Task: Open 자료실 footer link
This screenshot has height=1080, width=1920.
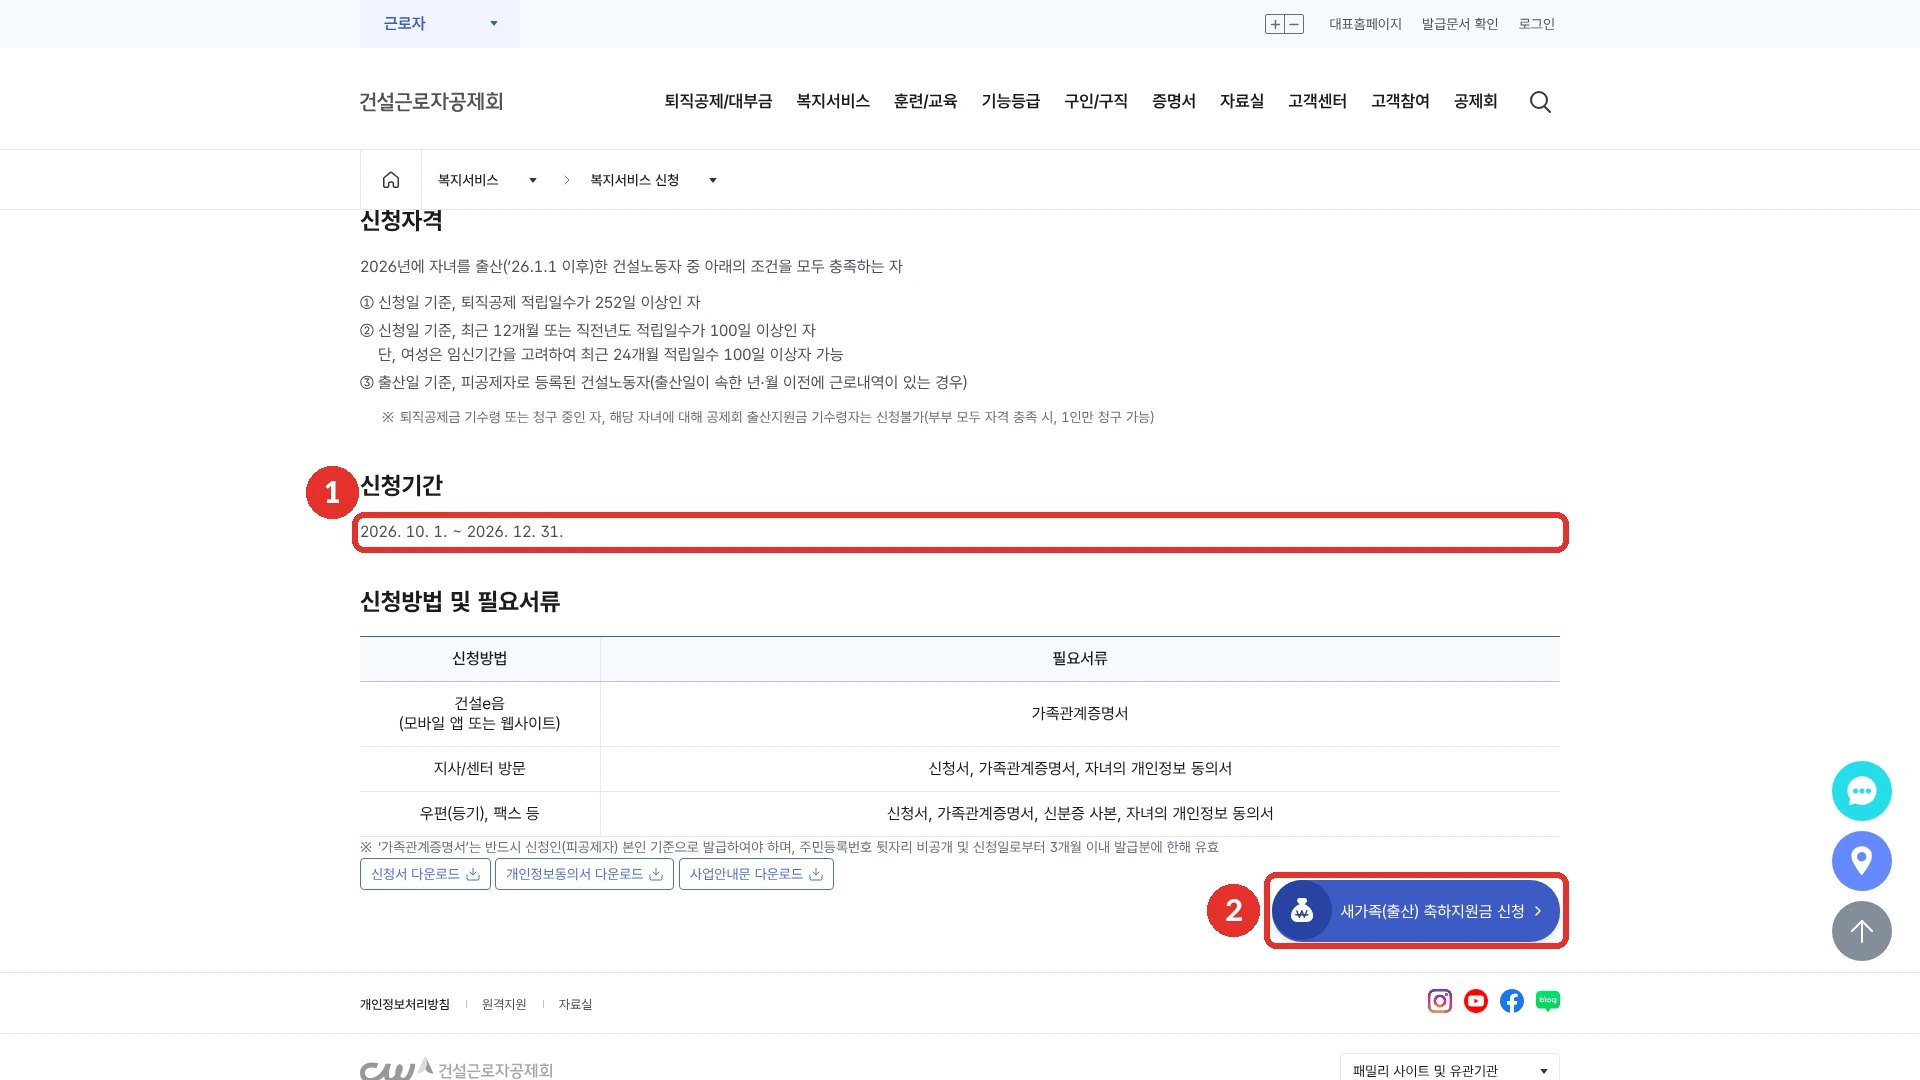Action: pos(575,1004)
